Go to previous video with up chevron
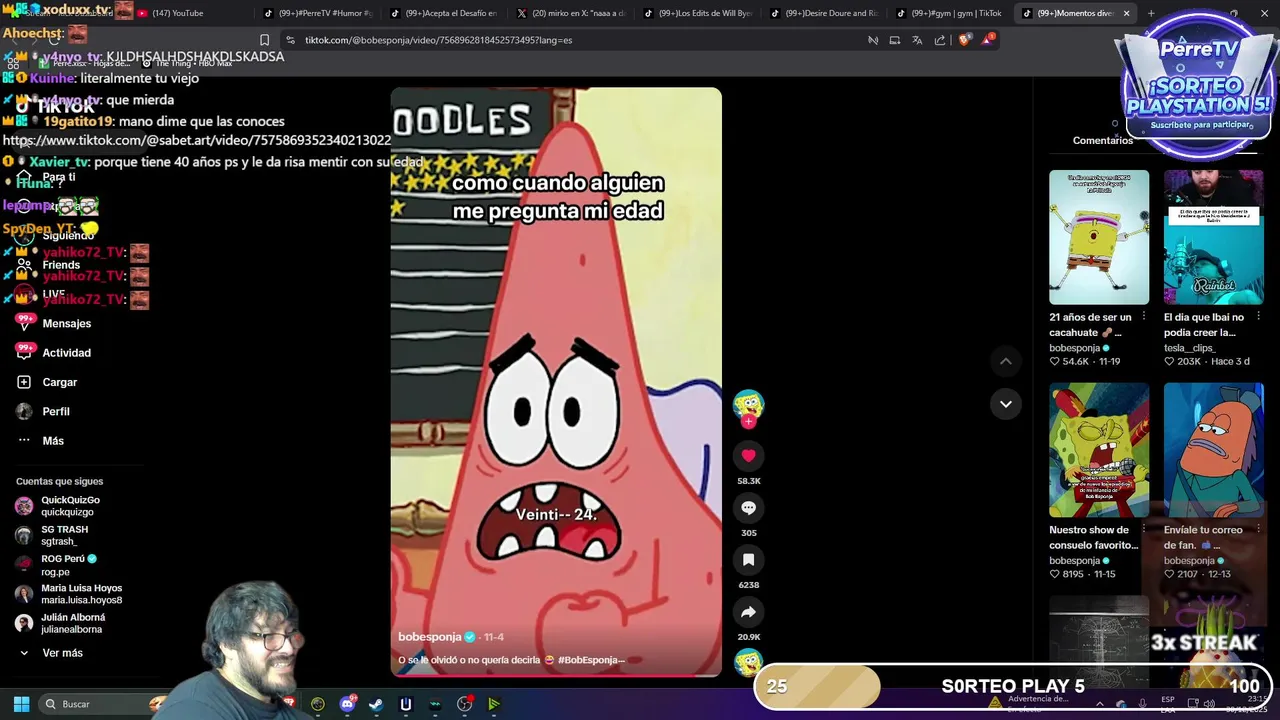1280x720 pixels. click(1006, 361)
